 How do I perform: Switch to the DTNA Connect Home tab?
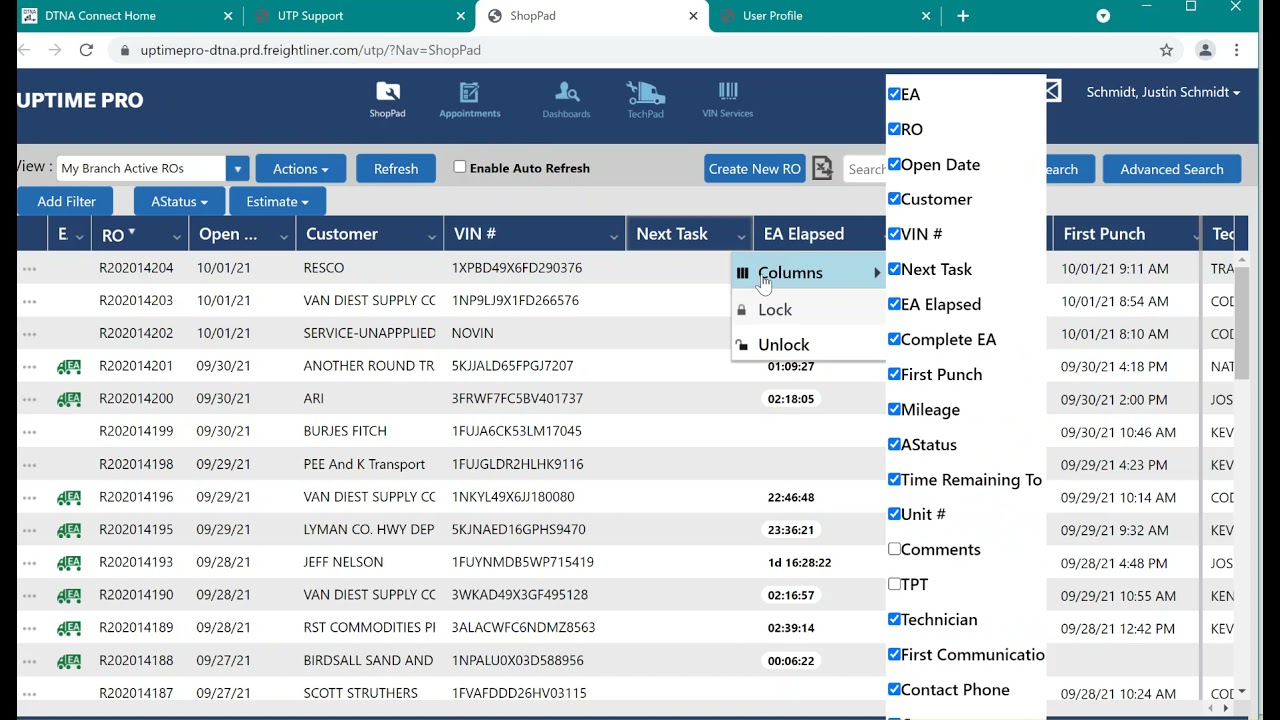click(126, 16)
